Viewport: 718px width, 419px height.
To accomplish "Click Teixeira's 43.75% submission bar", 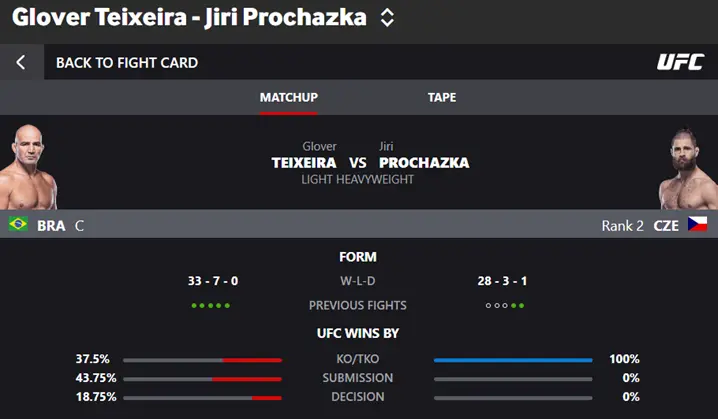I will pyautogui.click(x=202, y=379).
